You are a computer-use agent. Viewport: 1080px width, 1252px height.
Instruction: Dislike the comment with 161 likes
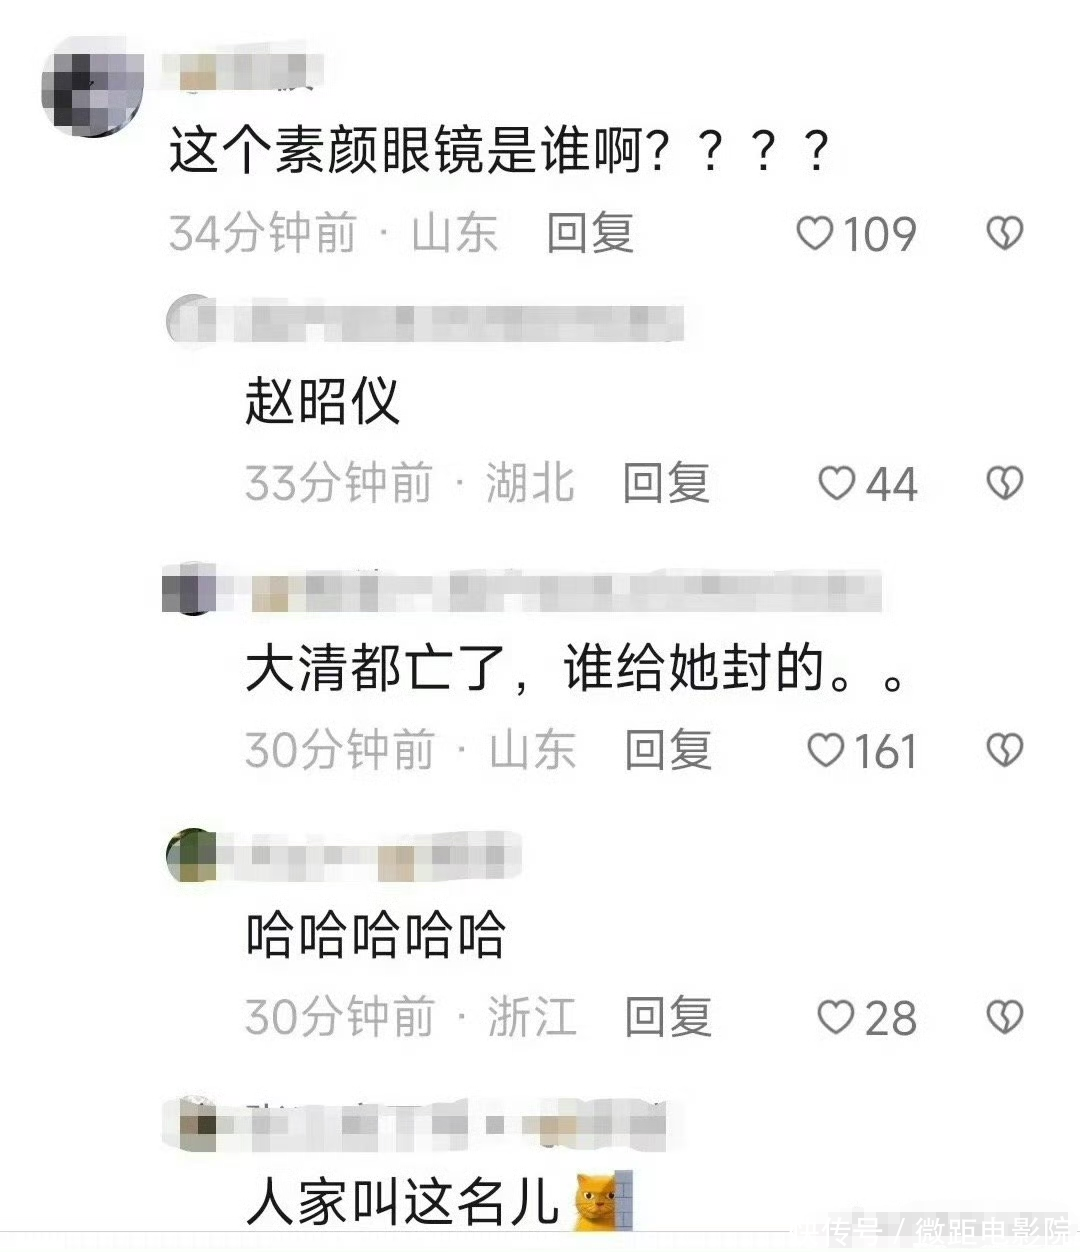(x=1004, y=750)
